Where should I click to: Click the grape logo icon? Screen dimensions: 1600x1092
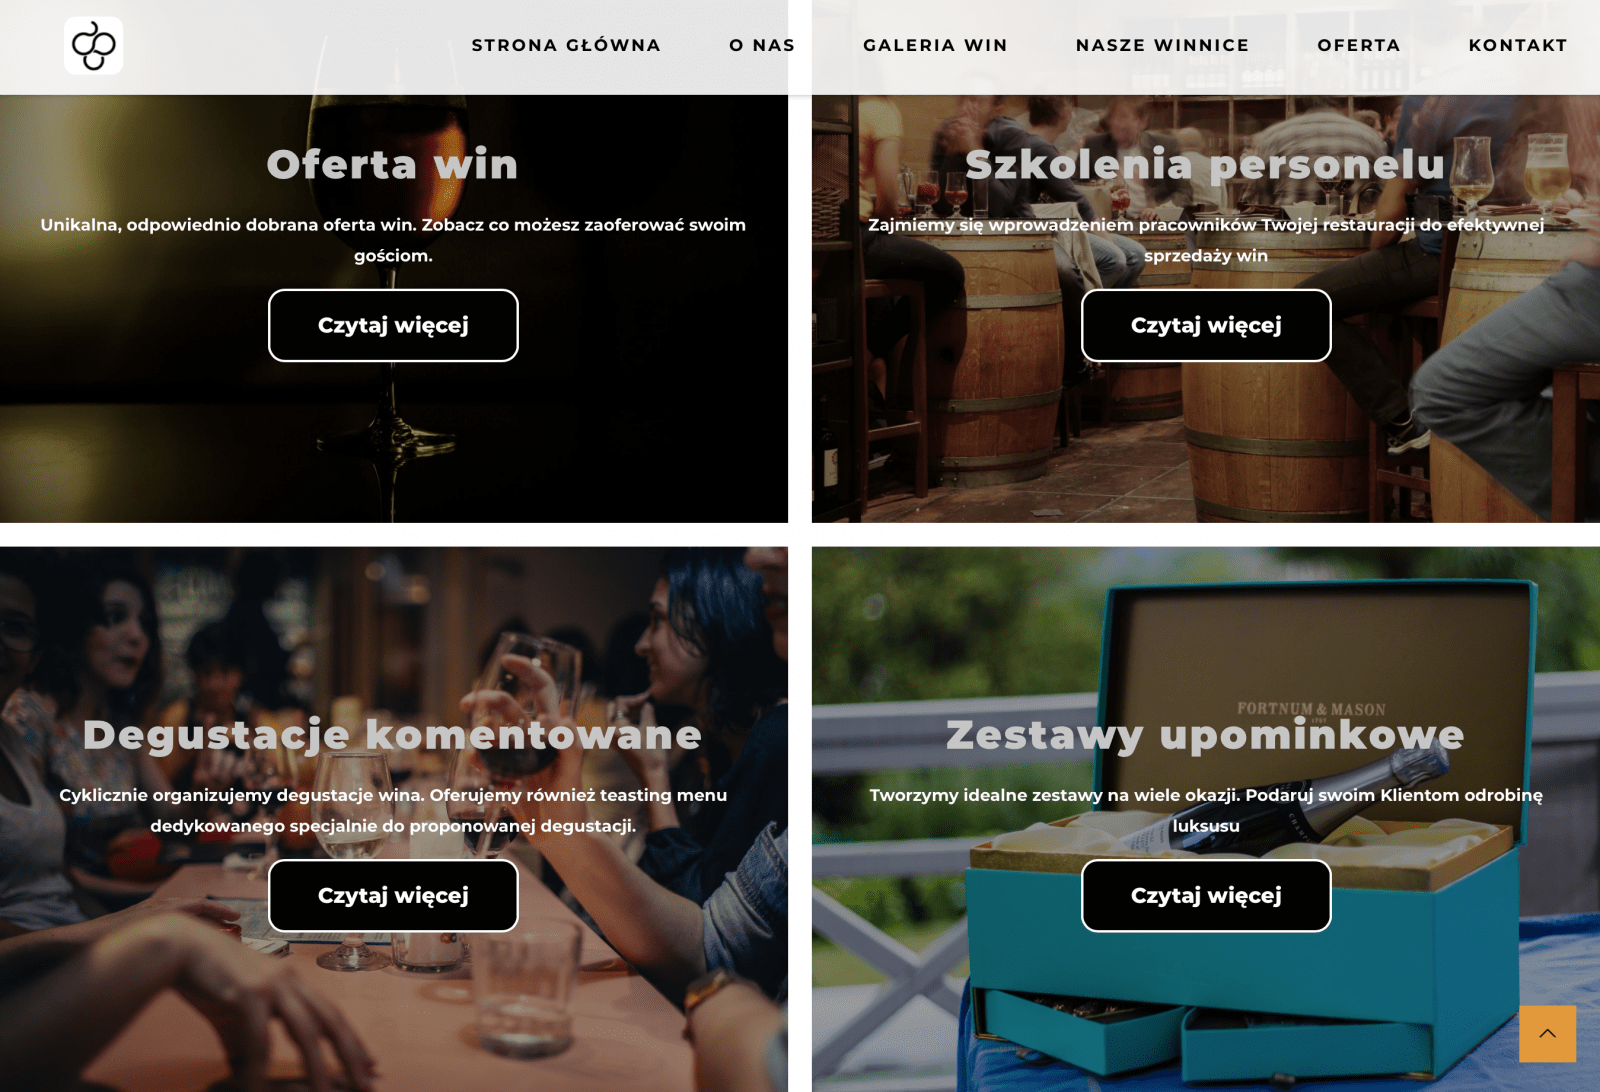coord(93,45)
